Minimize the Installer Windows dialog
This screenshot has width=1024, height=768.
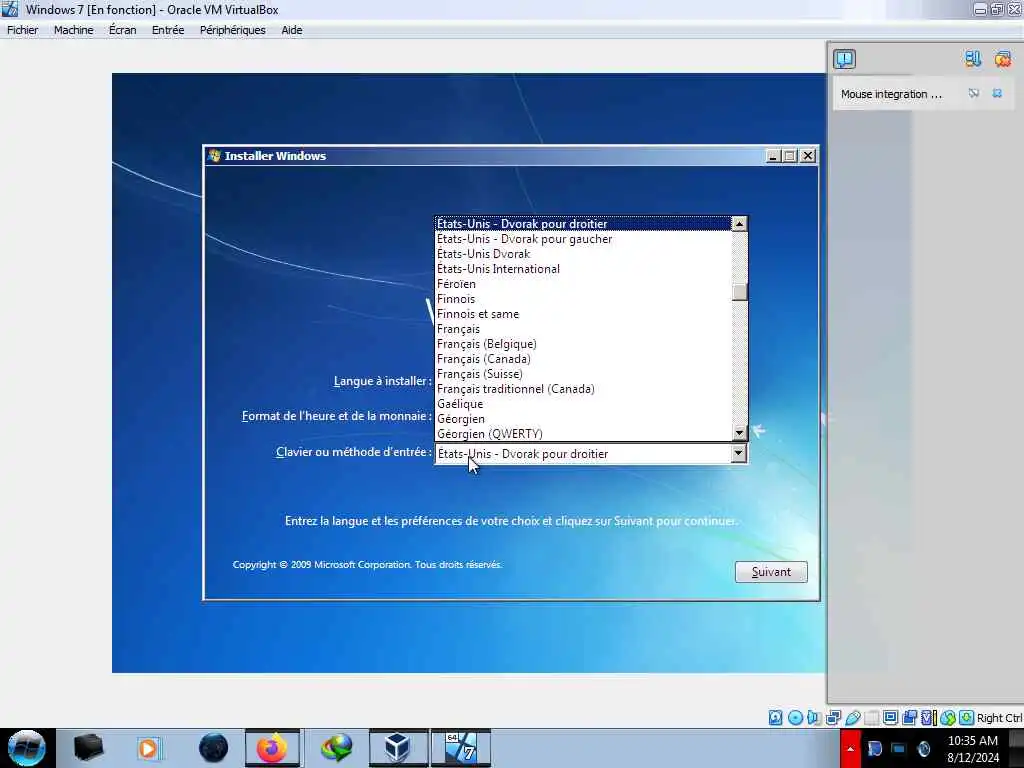point(773,156)
